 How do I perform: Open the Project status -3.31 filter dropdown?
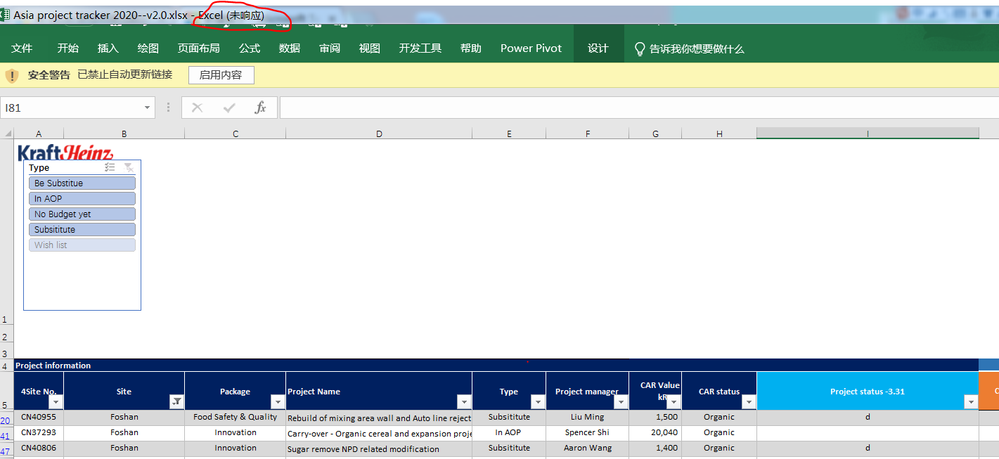tap(971, 402)
